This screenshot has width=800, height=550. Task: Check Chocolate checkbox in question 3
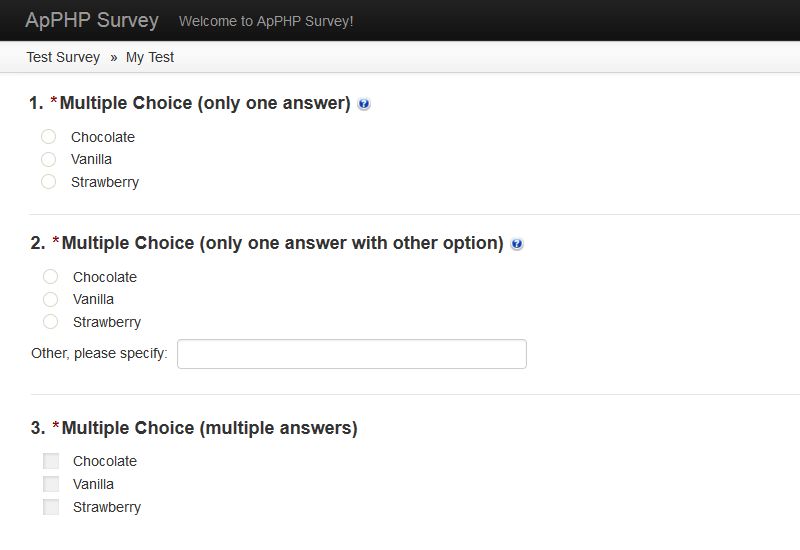click(x=51, y=461)
